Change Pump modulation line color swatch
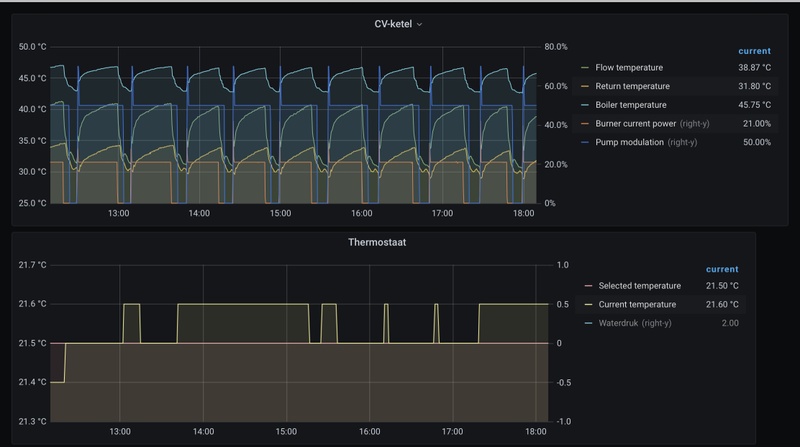Image resolution: width=800 pixels, height=447 pixels. [585, 142]
